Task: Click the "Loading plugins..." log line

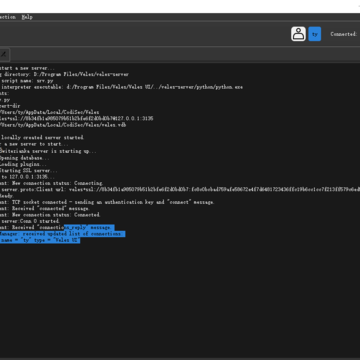Action: pyautogui.click(x=23, y=164)
